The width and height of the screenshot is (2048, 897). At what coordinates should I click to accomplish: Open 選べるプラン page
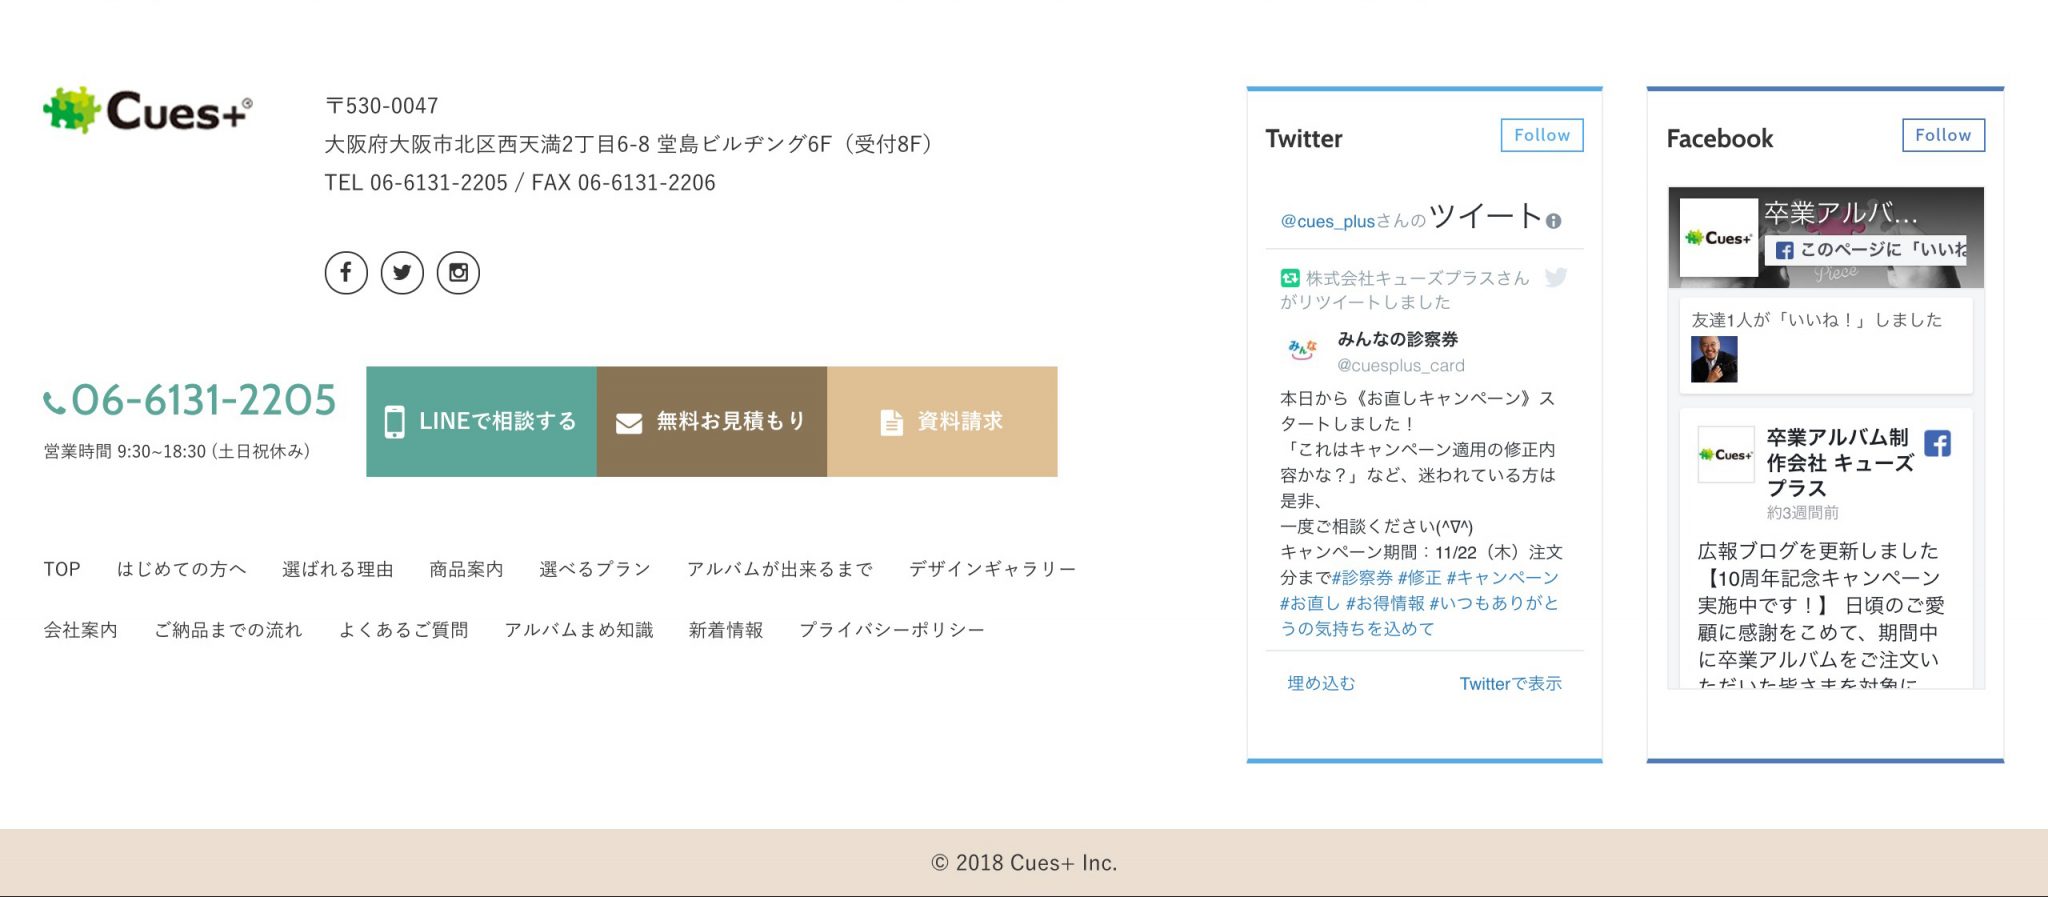[x=595, y=569]
